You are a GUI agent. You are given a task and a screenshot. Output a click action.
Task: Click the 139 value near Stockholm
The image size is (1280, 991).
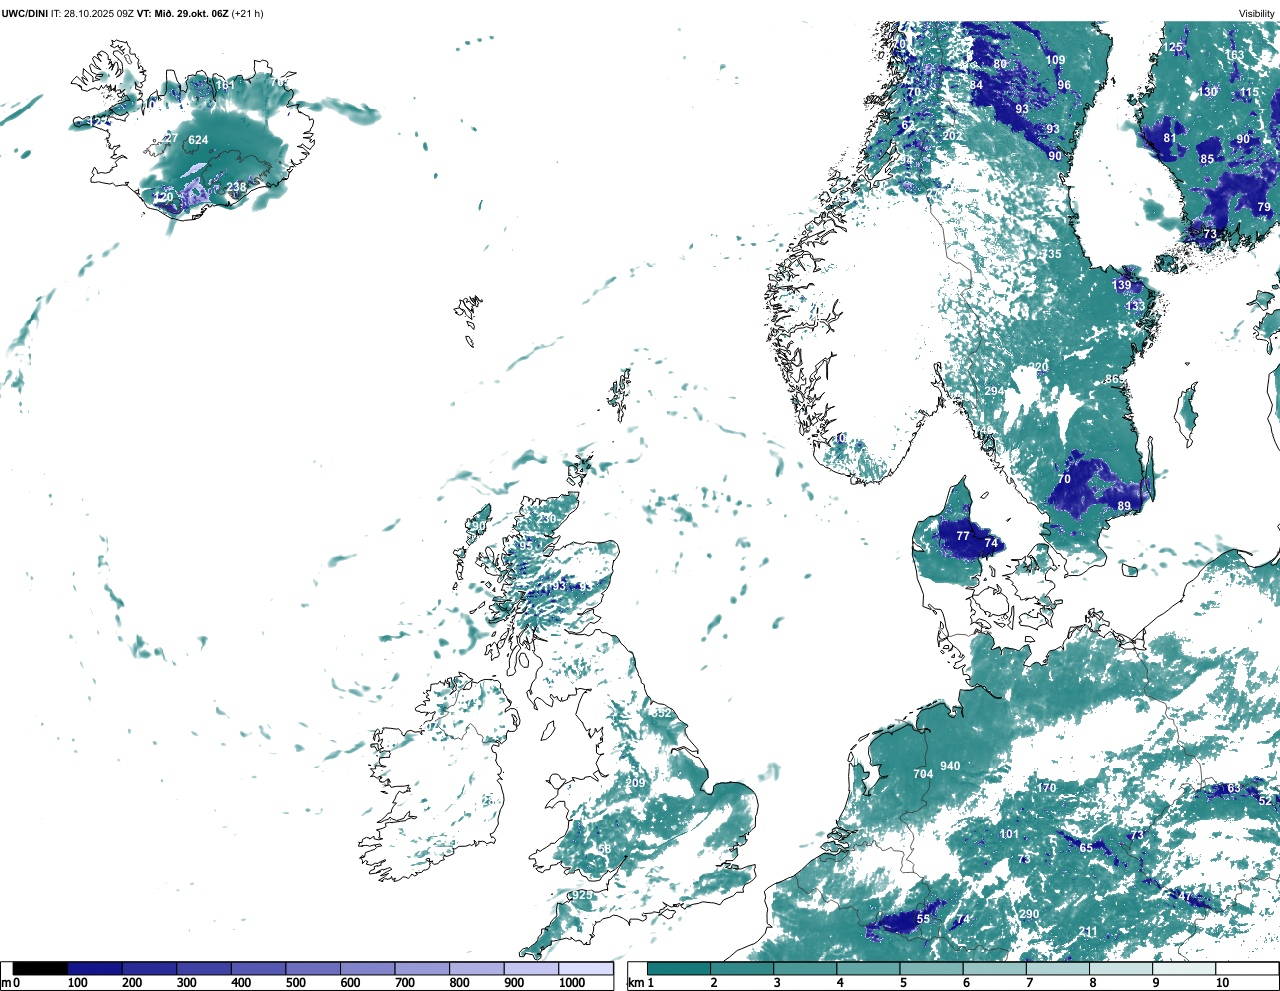[x=1122, y=286]
